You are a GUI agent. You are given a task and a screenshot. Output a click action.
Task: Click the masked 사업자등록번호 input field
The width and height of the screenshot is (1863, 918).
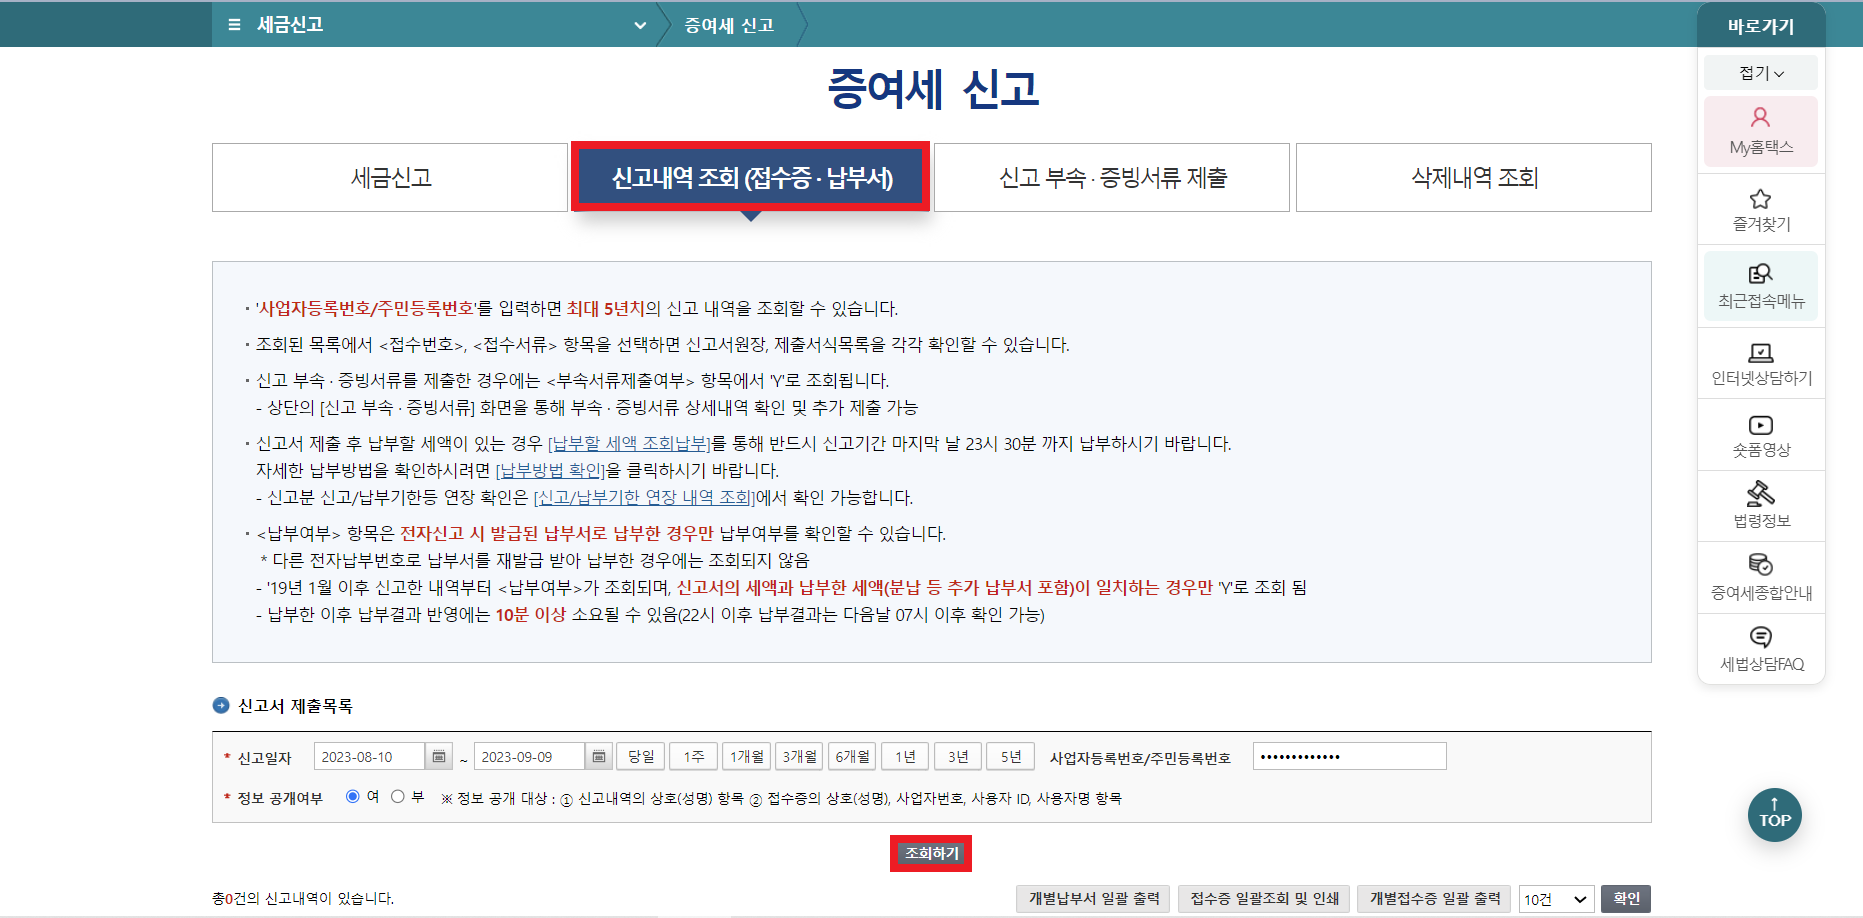click(x=1348, y=756)
